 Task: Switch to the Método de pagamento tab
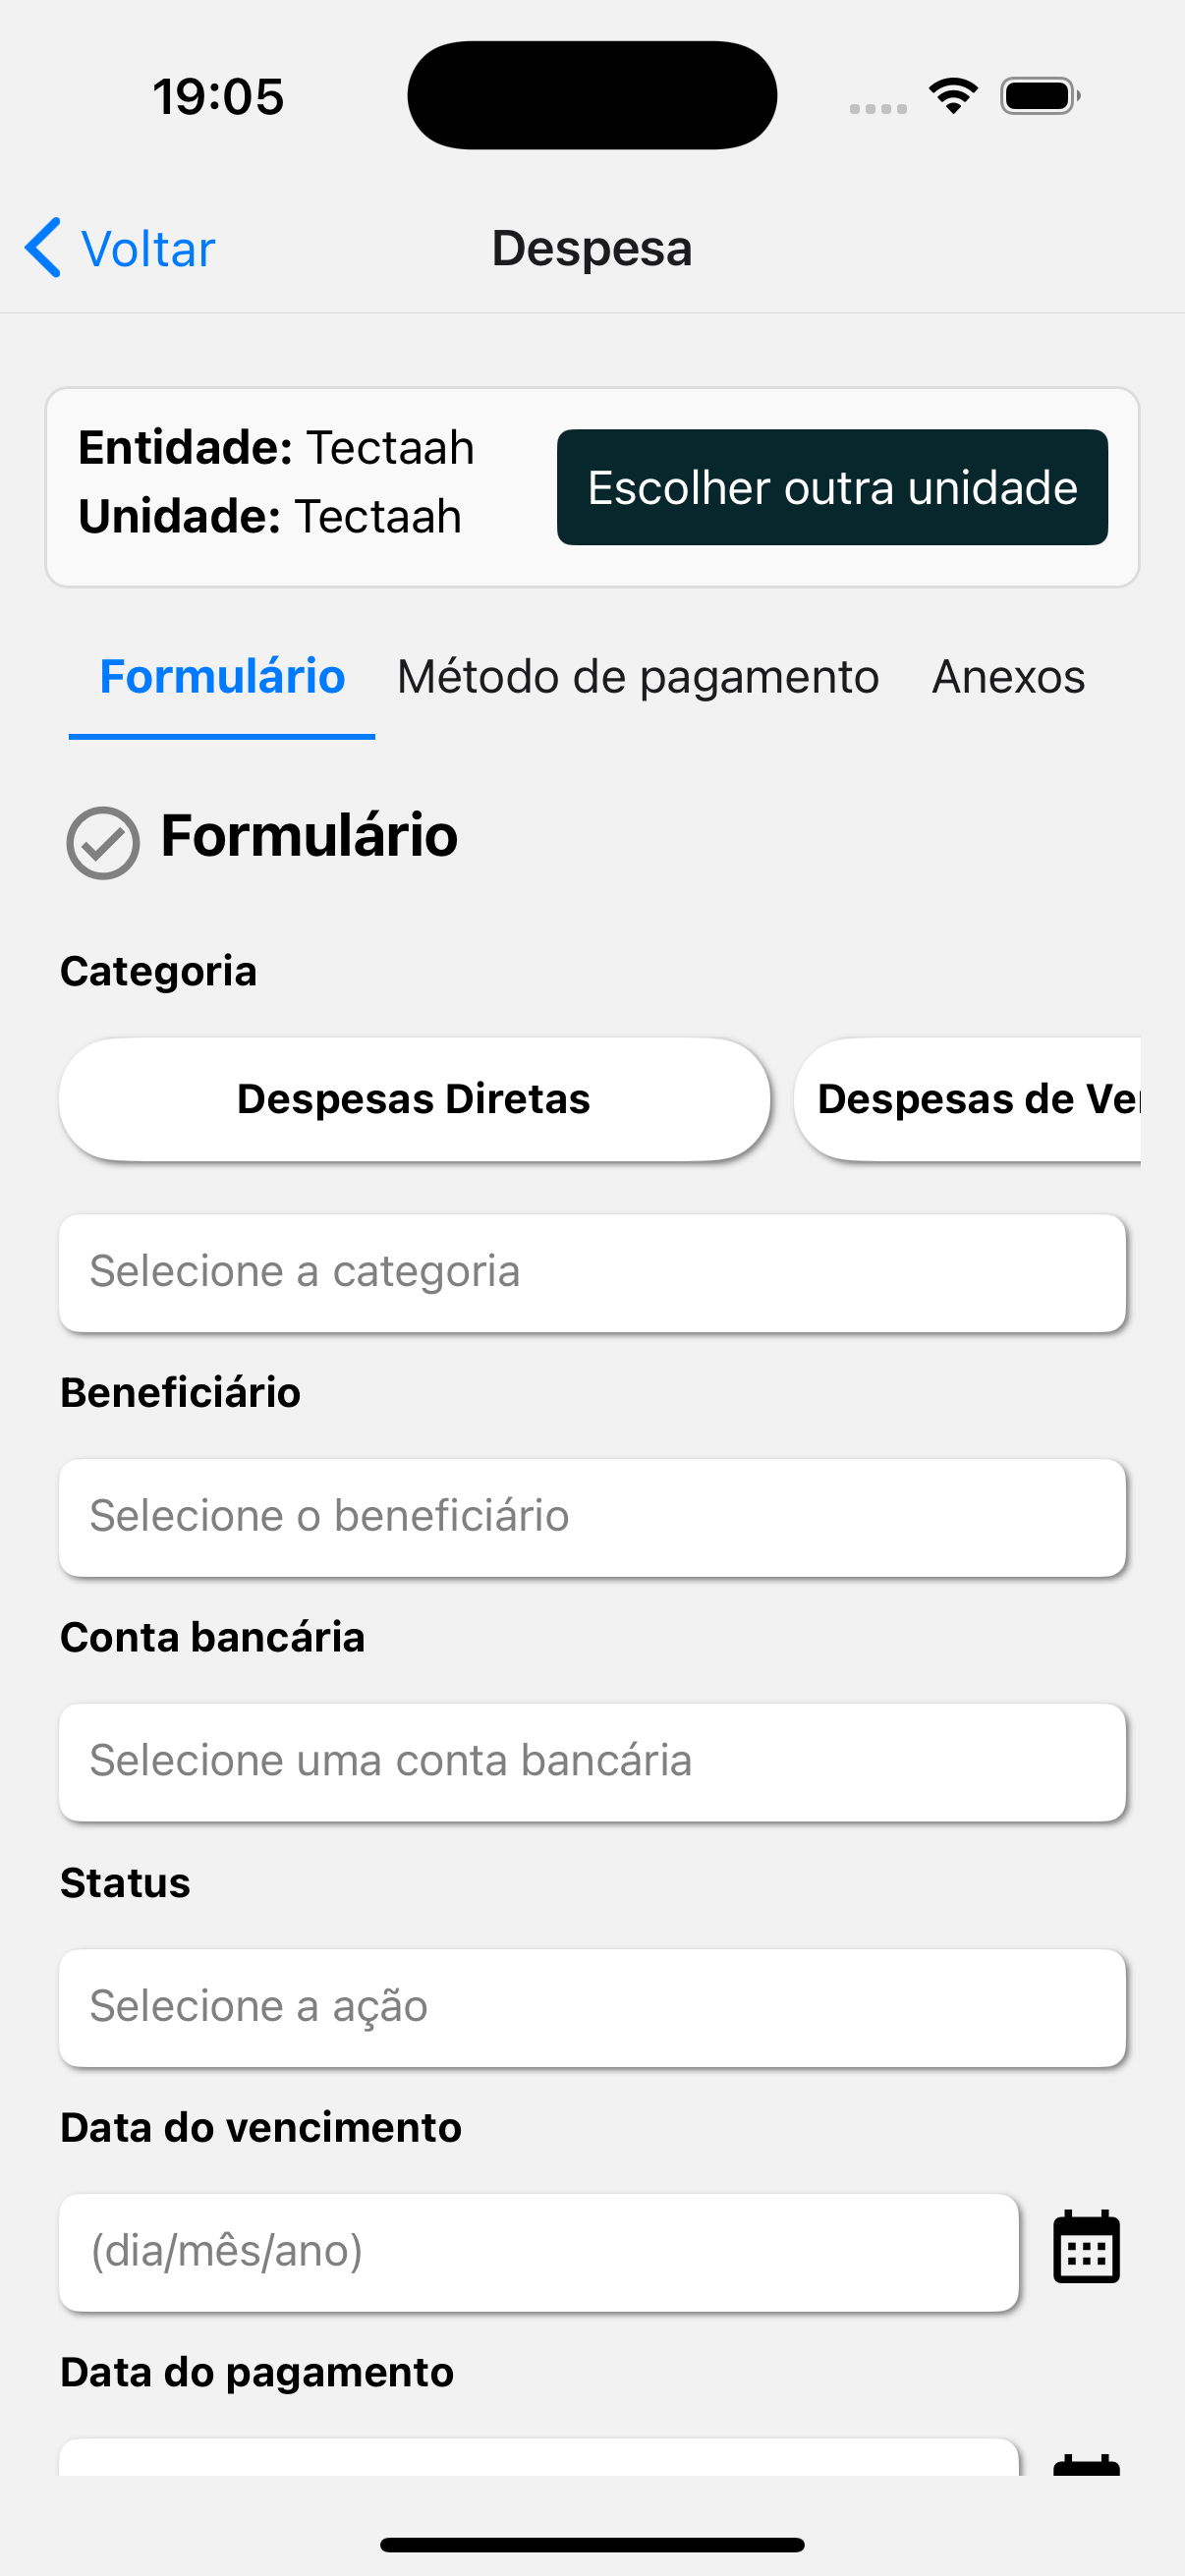coord(637,678)
